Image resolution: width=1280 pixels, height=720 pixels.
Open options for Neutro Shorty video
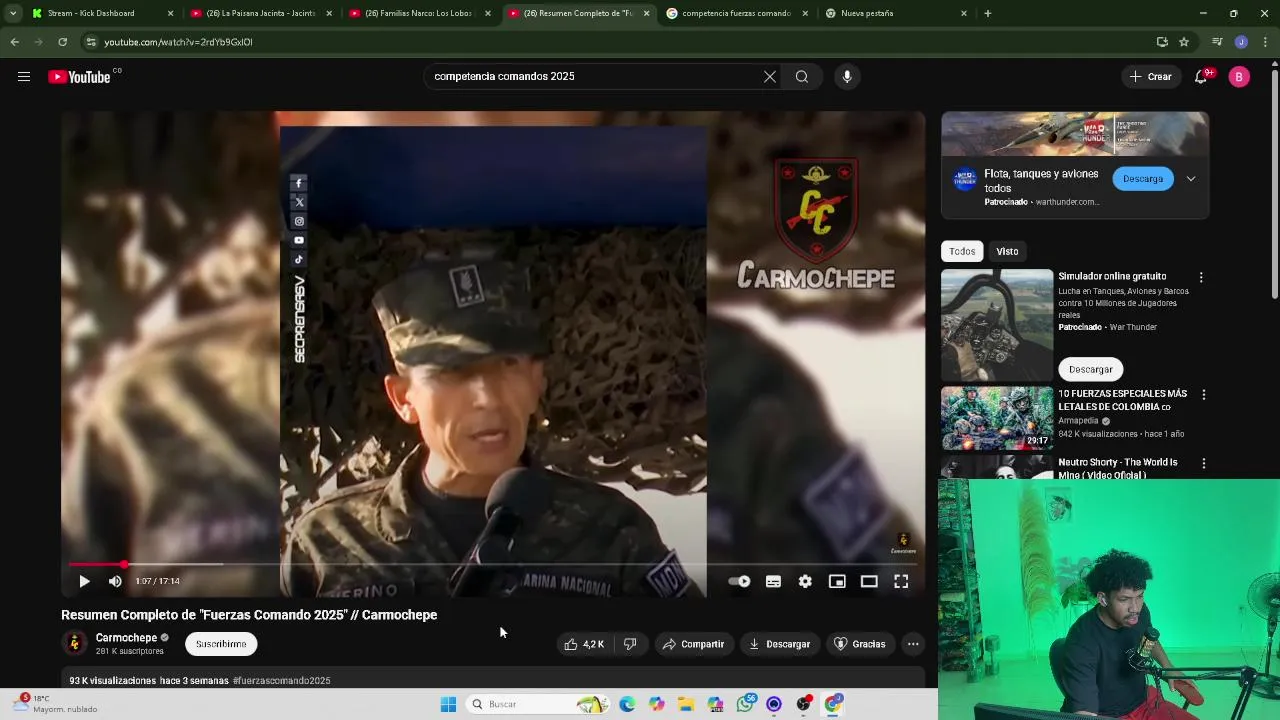[x=1203, y=464]
